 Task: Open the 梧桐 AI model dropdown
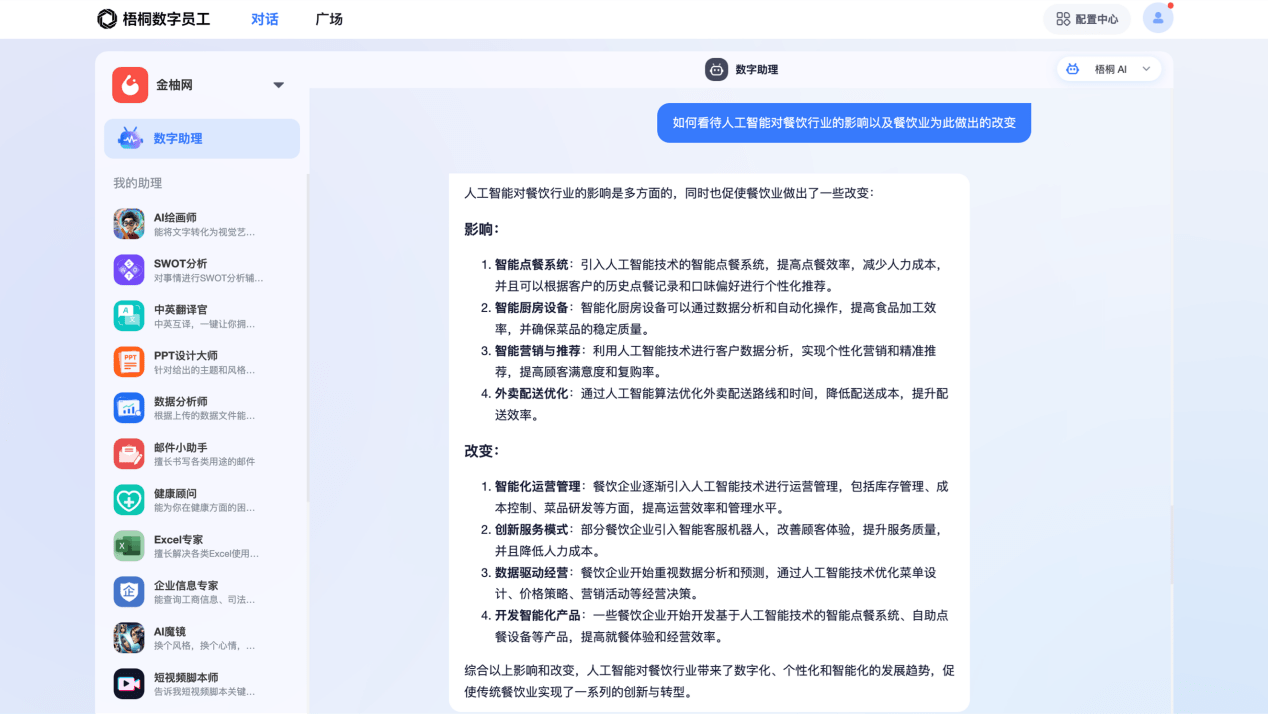[x=1109, y=69]
